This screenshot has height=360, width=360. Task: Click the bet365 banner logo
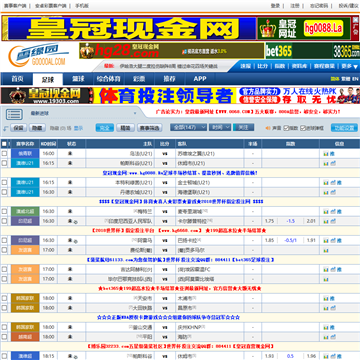tap(279, 51)
